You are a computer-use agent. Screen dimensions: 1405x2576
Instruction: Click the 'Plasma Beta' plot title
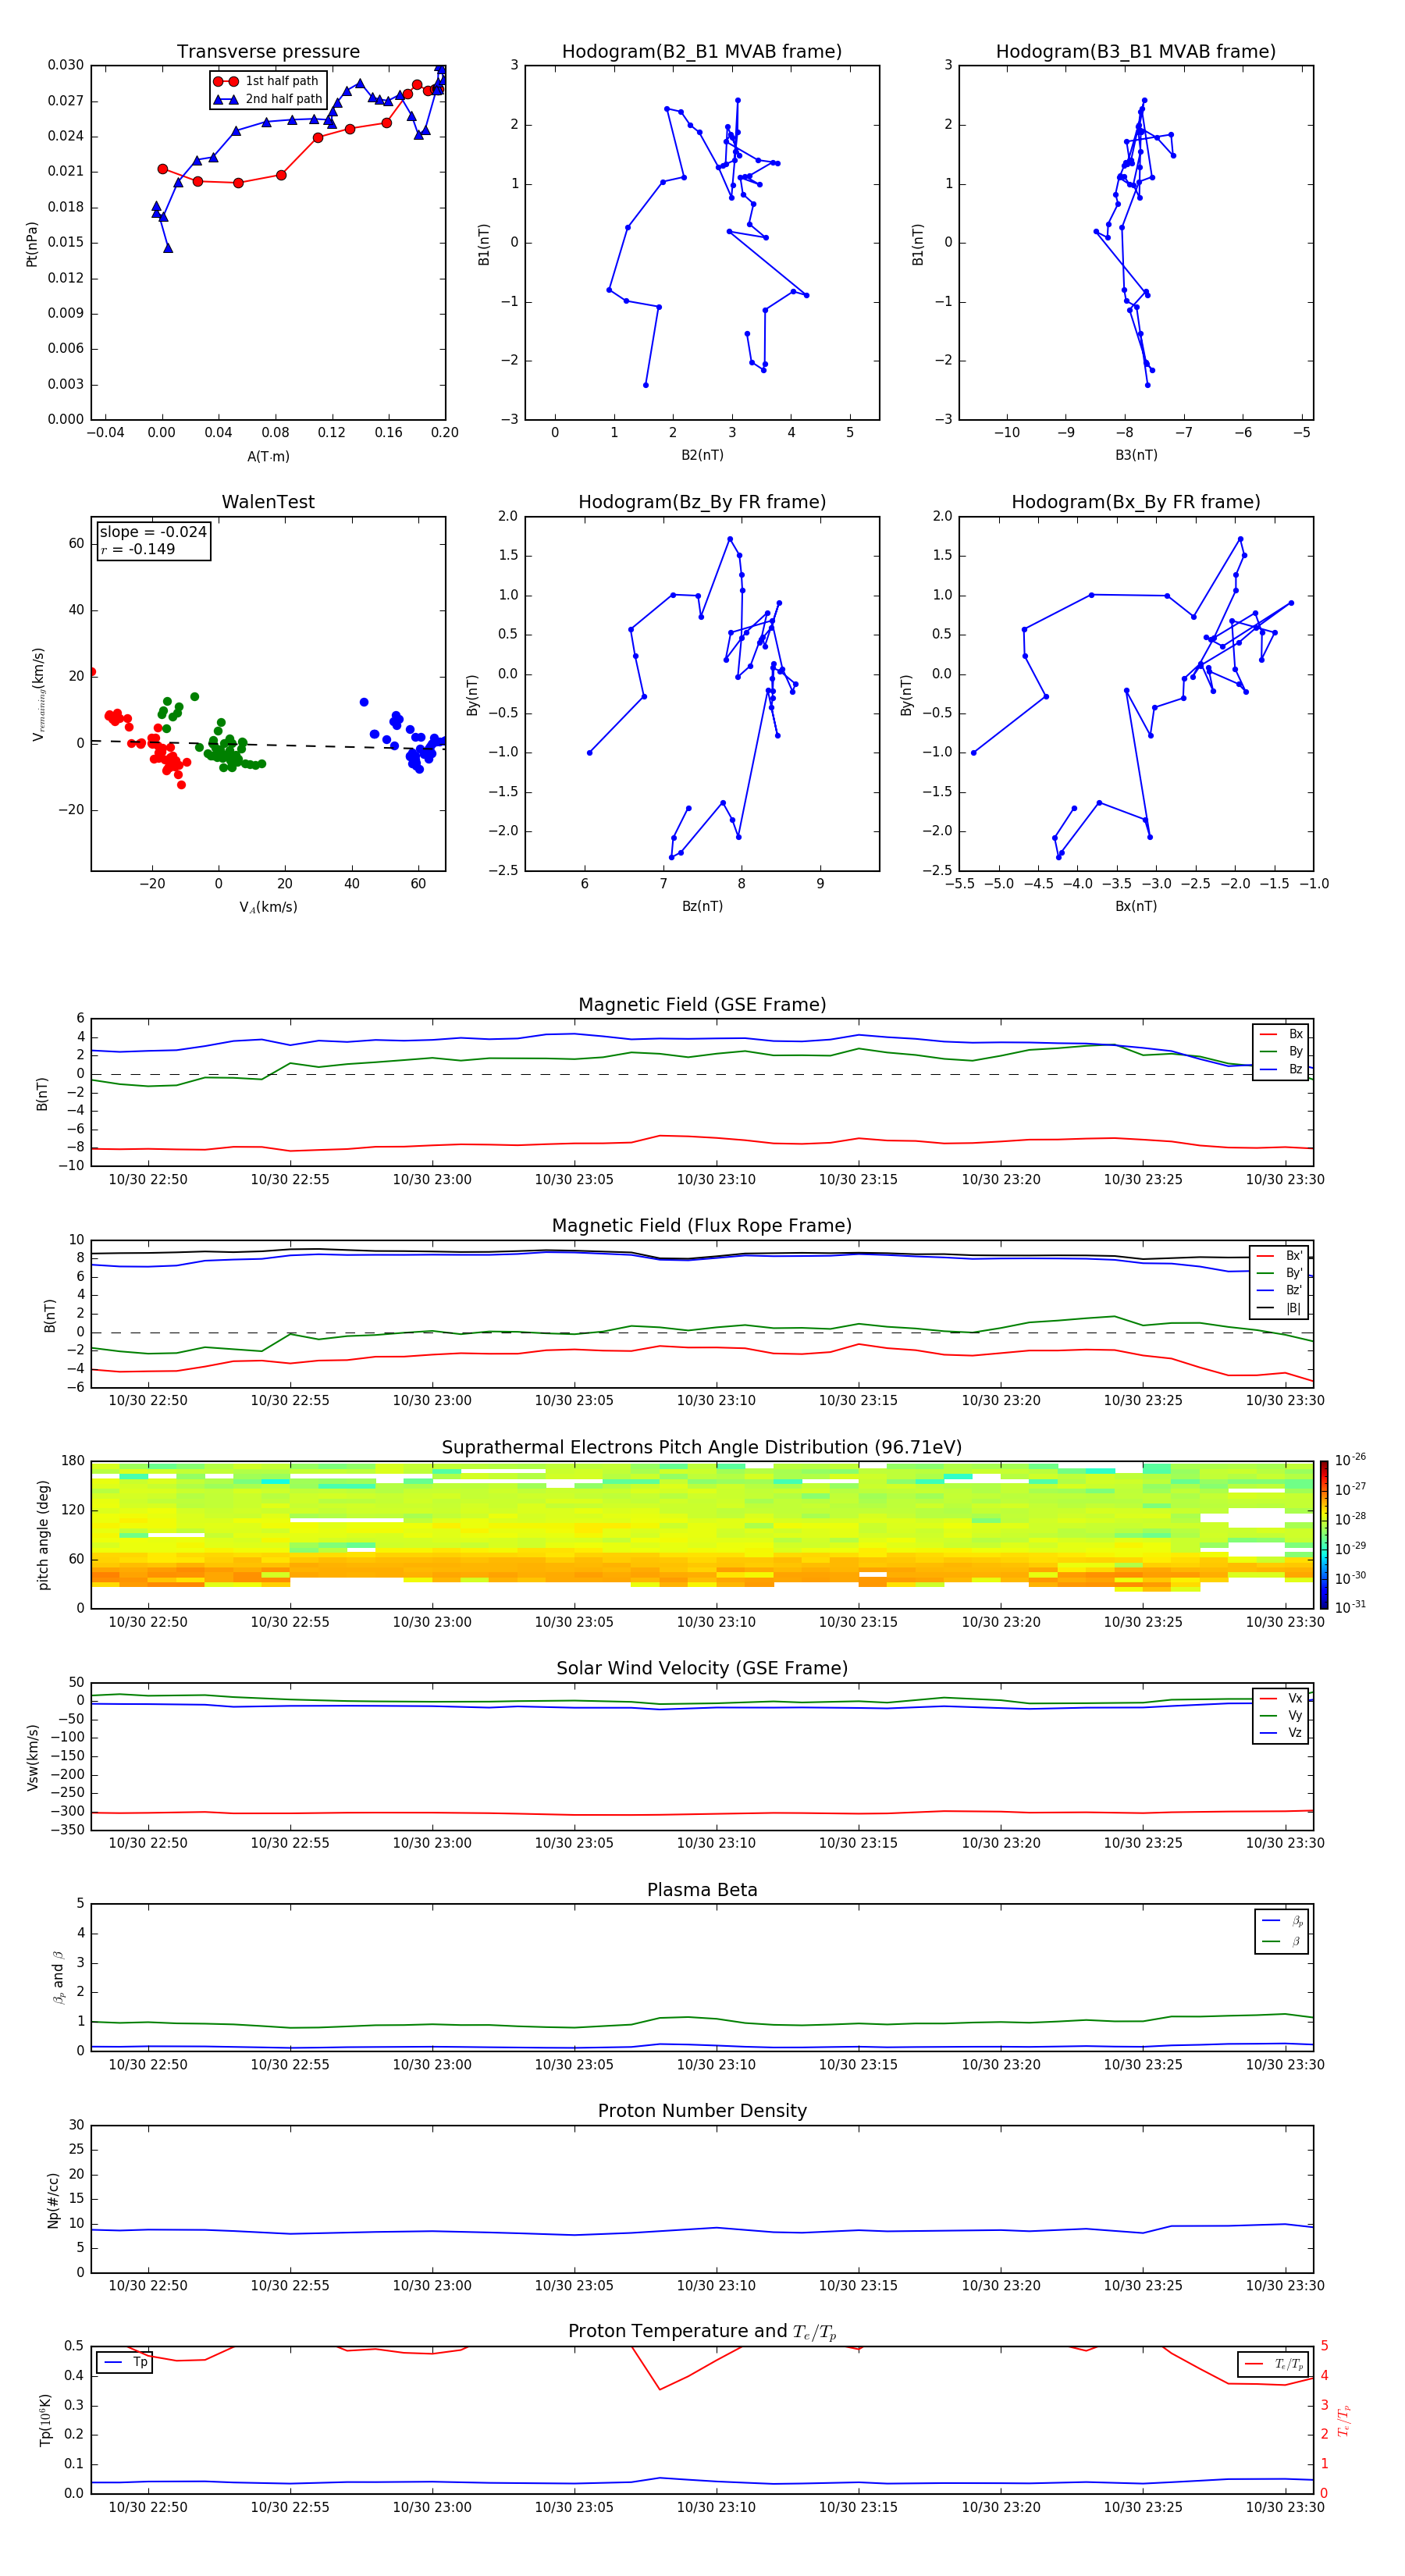click(702, 1890)
